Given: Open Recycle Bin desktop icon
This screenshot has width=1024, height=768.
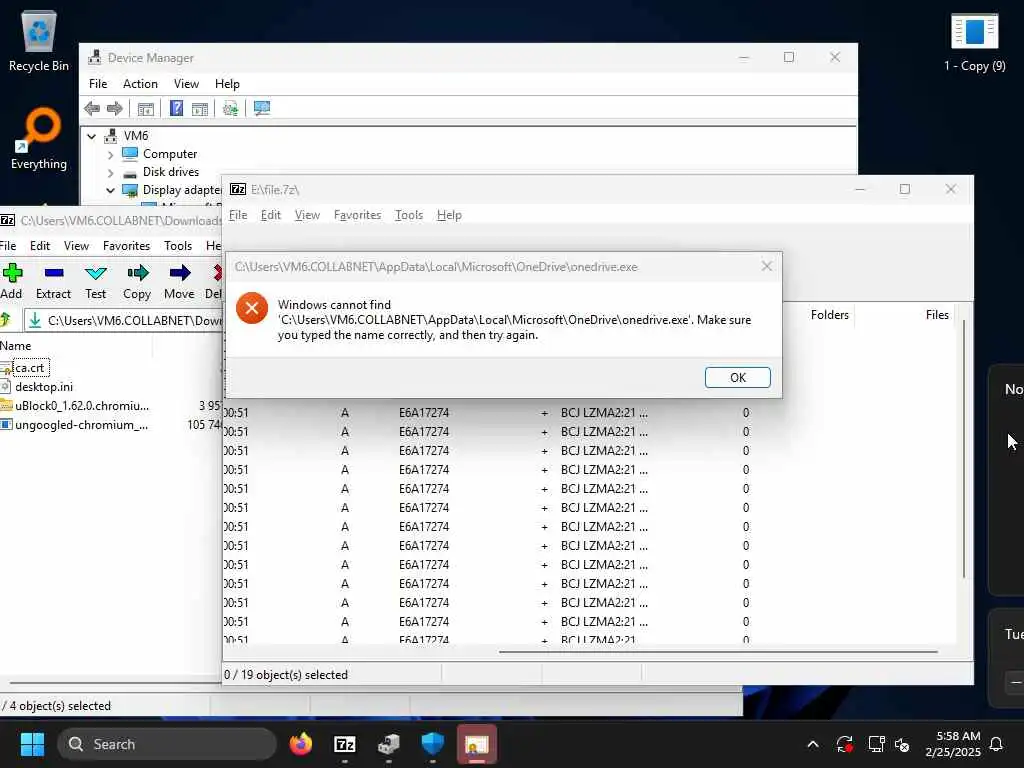Looking at the screenshot, I should click(39, 40).
